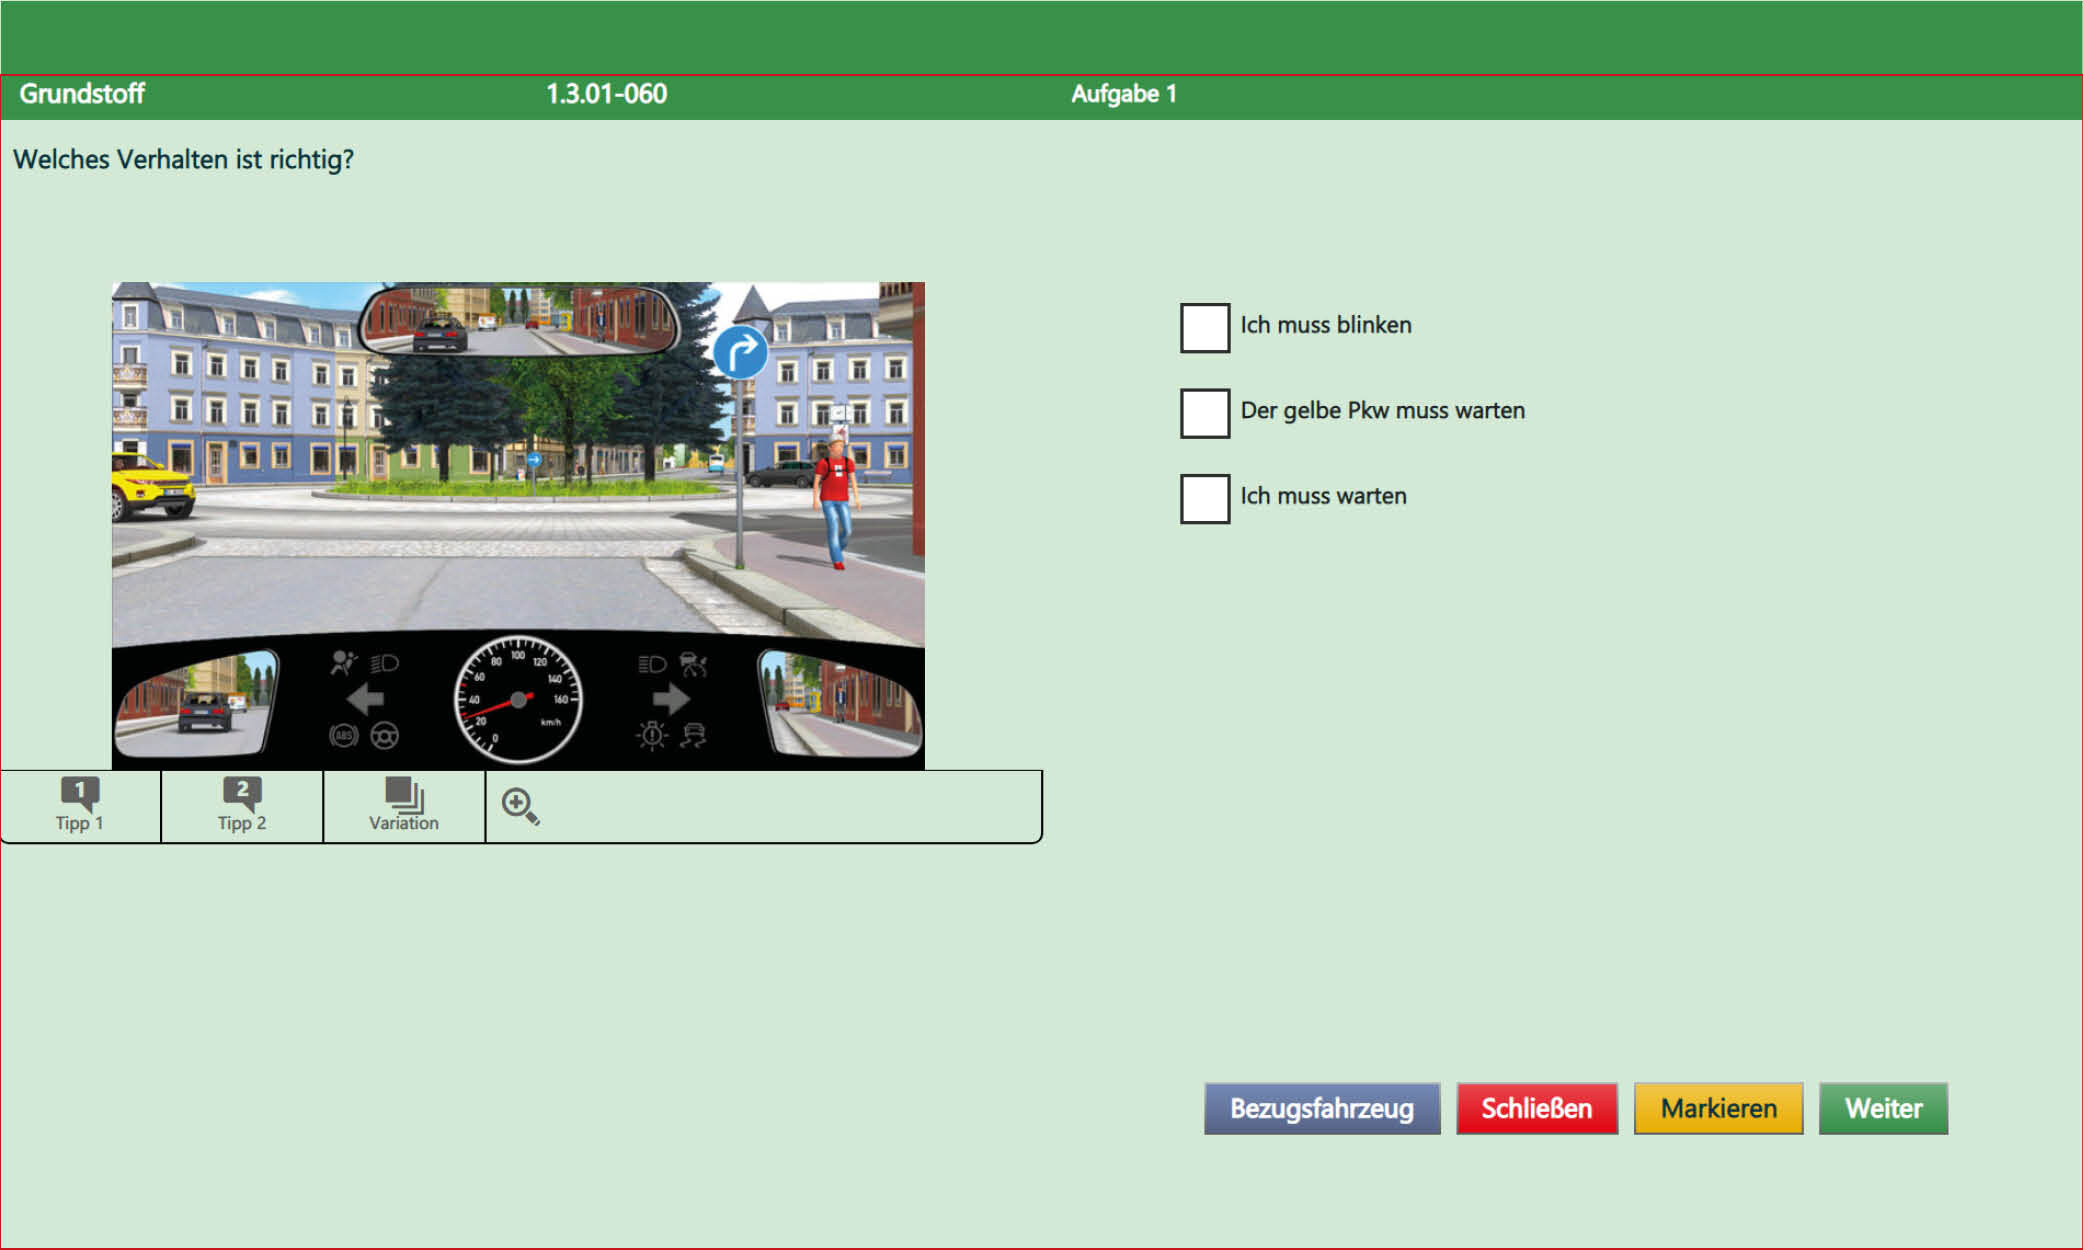The image size is (2083, 1250).
Task: Click the rear-view mirror in image
Action: (518, 320)
